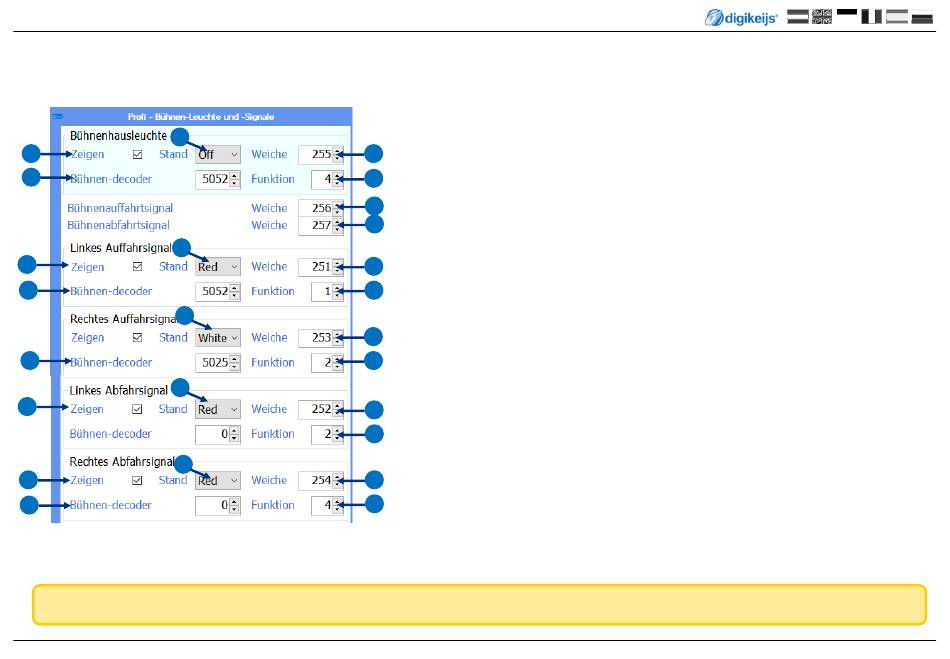
Task: Click the Linkes Abfahrsignal group heading
Action: [118, 391]
